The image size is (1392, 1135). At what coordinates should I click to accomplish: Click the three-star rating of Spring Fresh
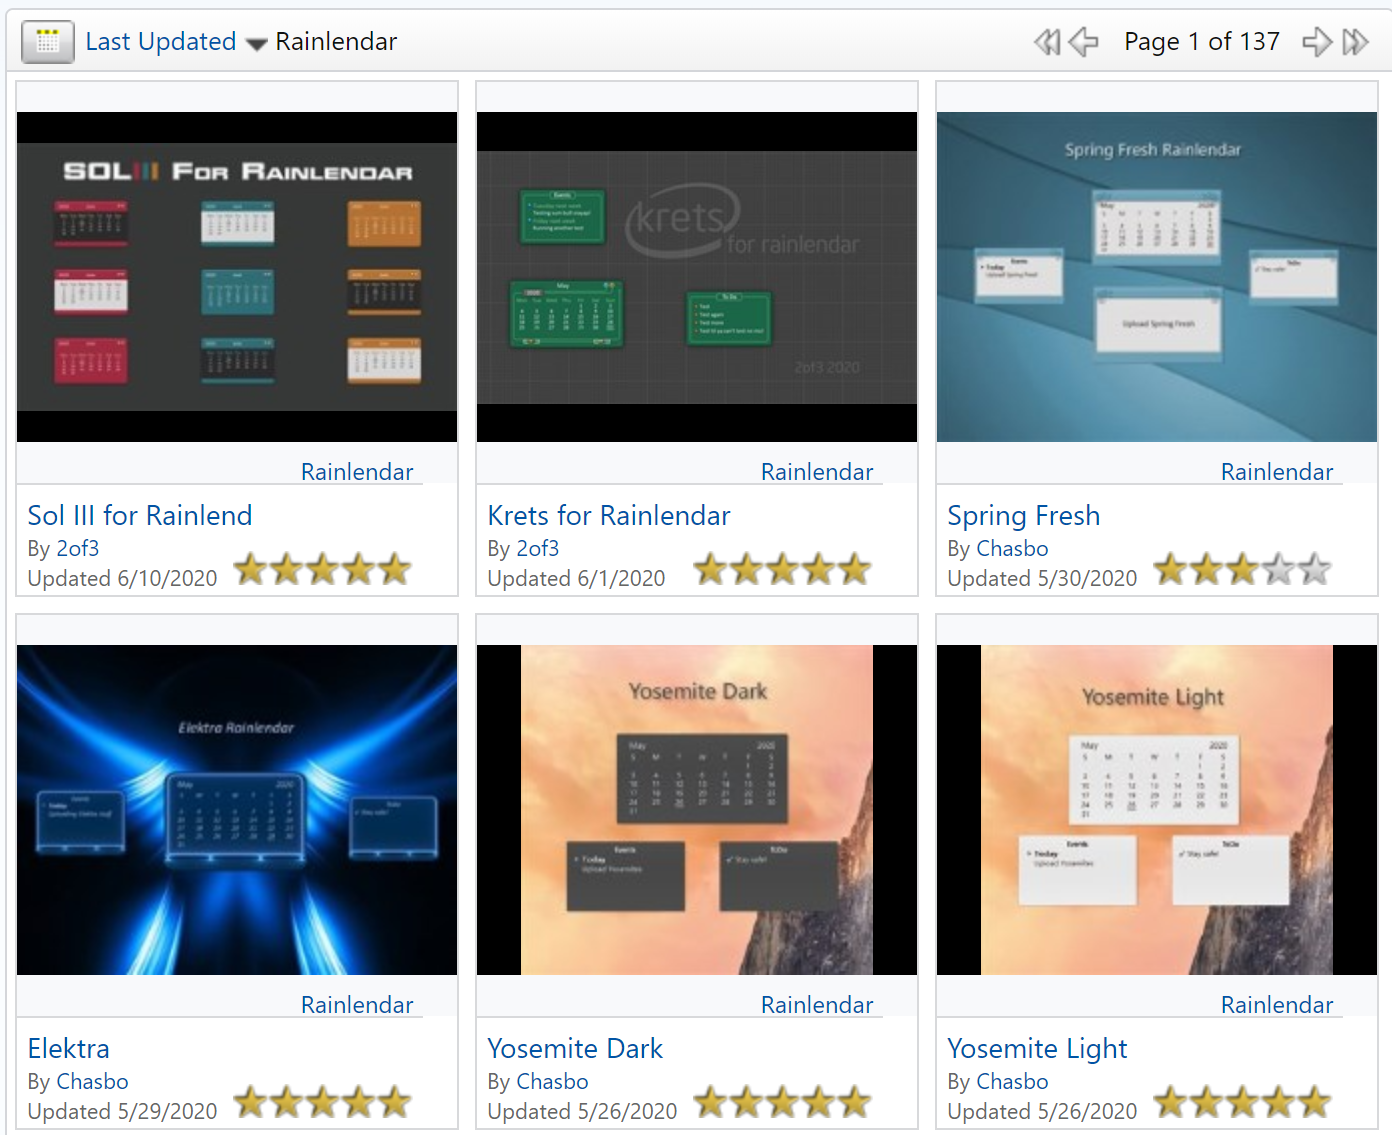pos(1243,570)
